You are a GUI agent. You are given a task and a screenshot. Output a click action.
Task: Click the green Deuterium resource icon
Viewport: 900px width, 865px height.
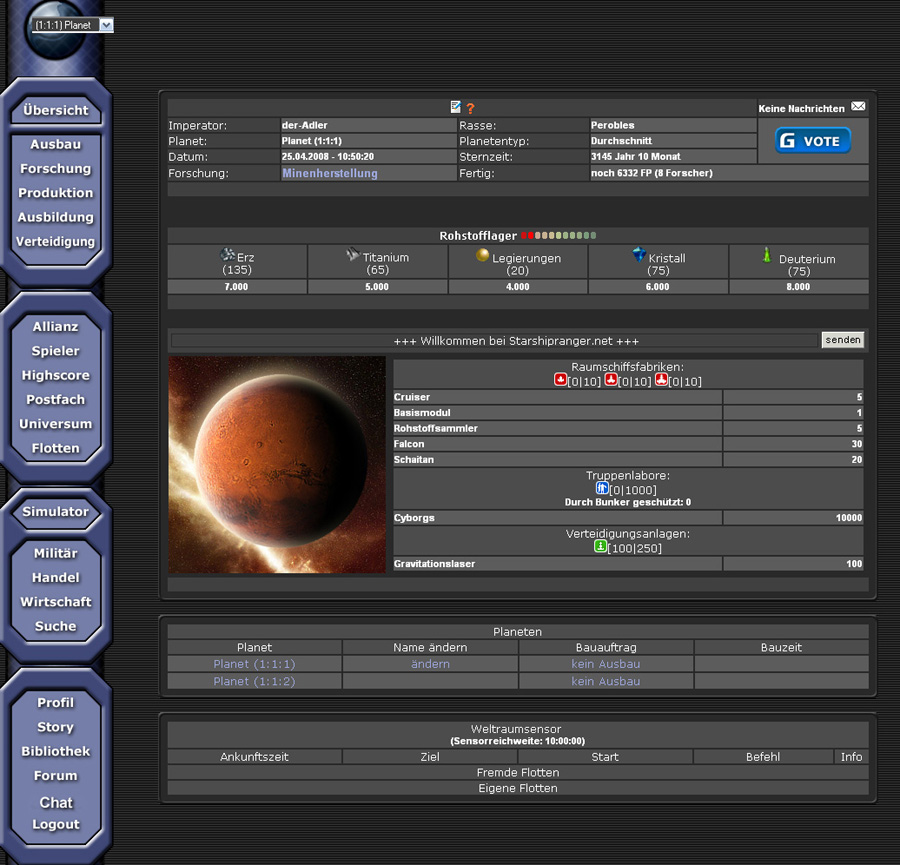[768, 255]
